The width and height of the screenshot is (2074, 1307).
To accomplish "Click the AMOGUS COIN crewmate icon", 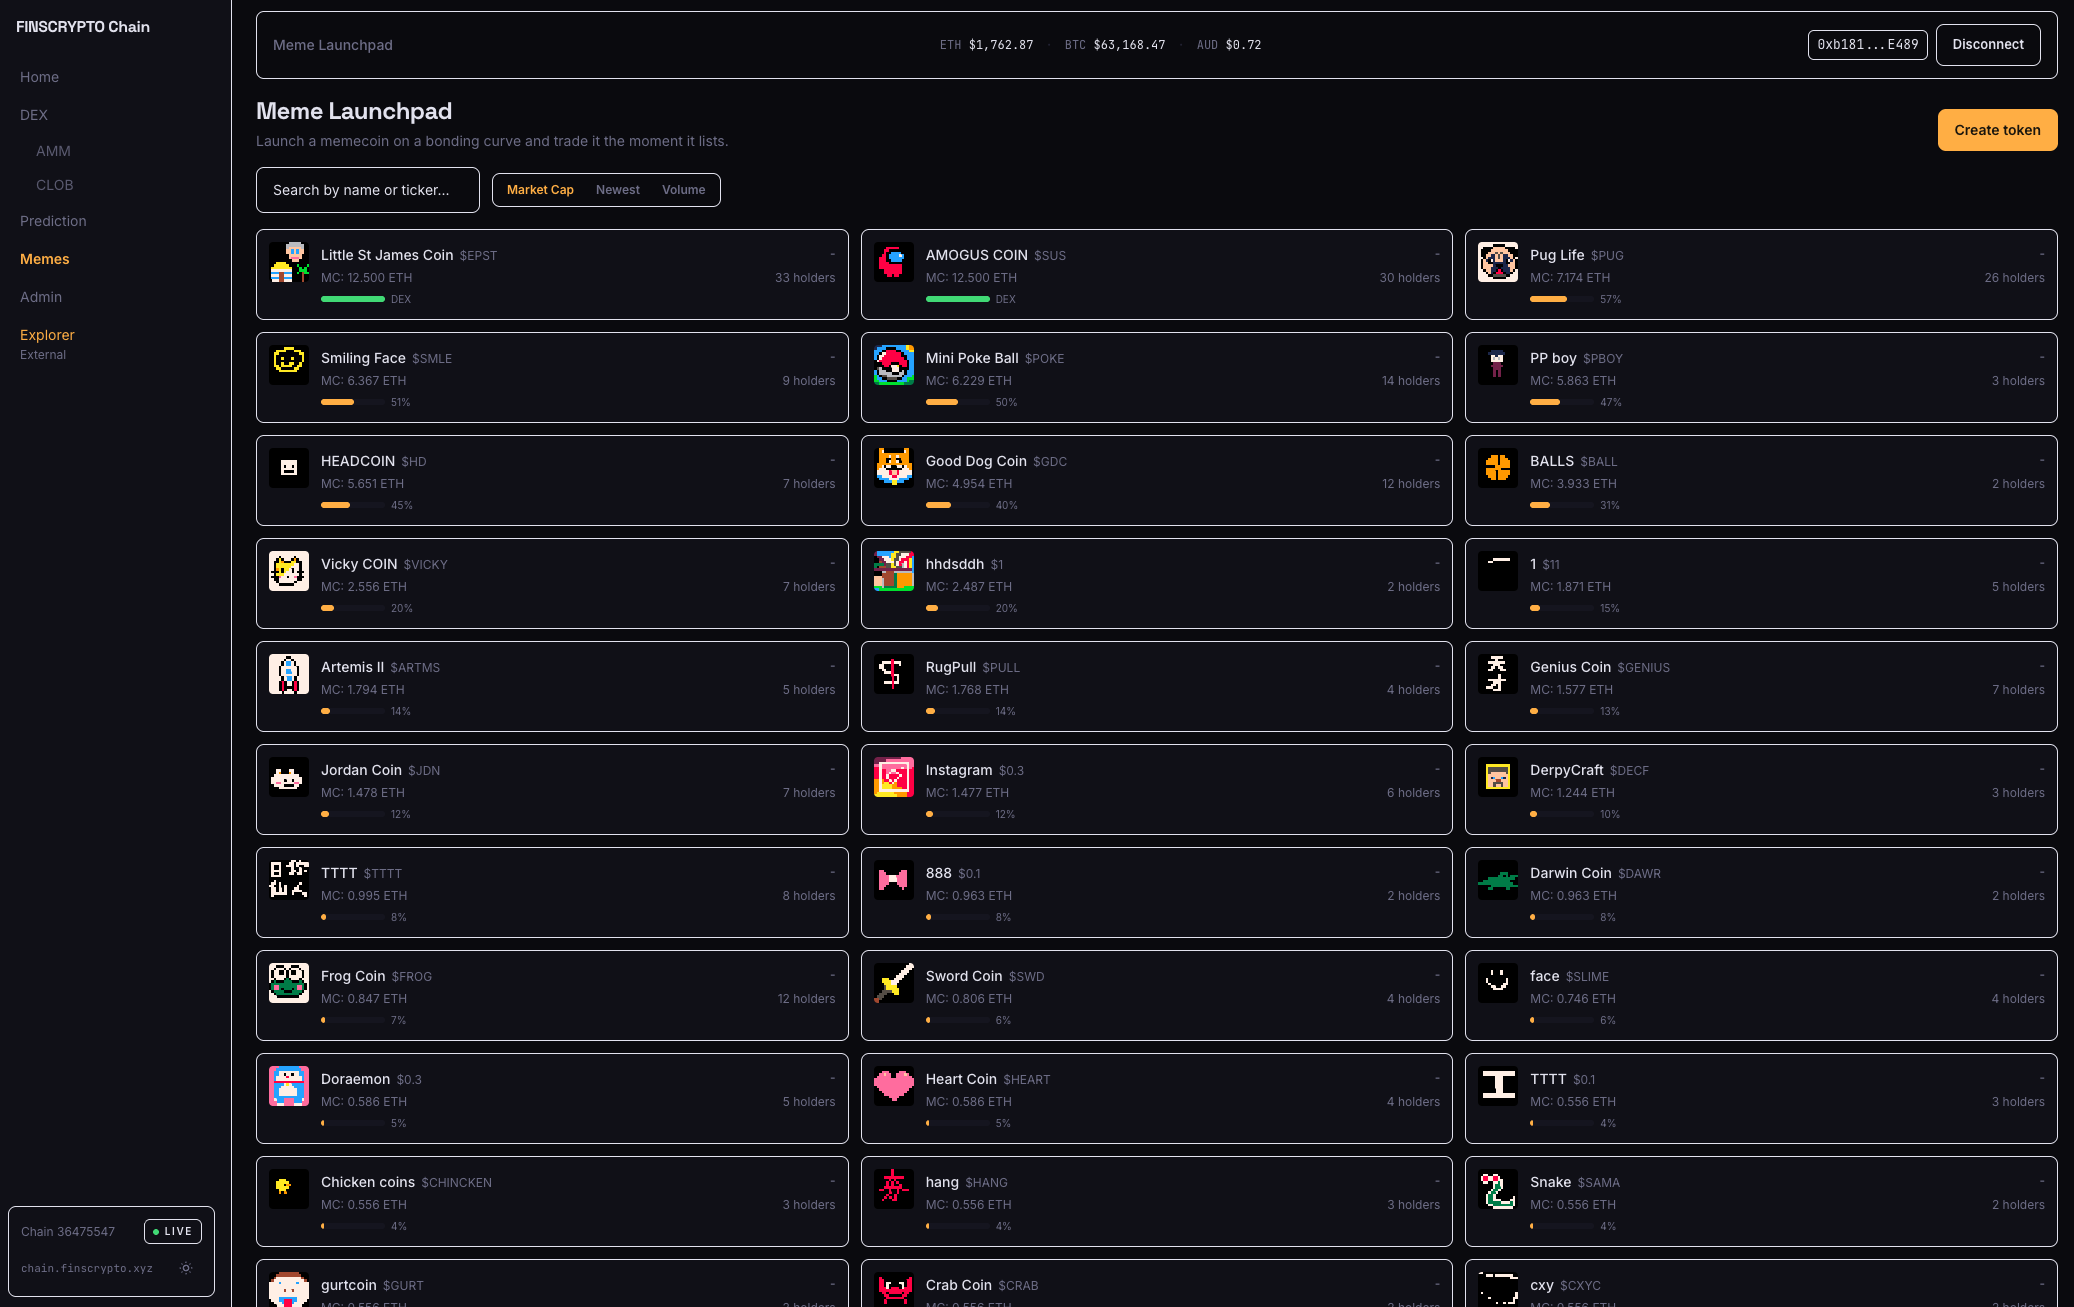I will 893,262.
